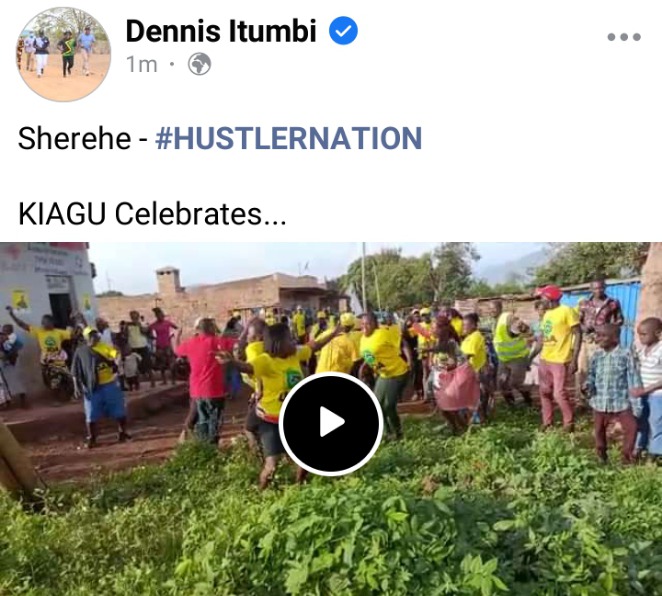Click the blue verified badge
Screen dimensions: 662x596
tap(343, 30)
